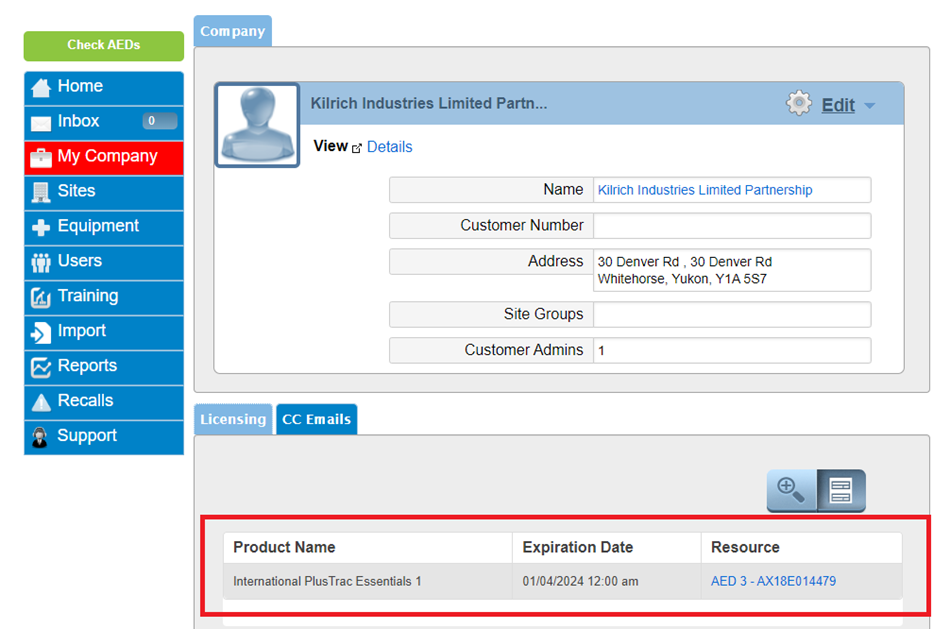Open Training menu label
The width and height of the screenshot is (950, 629).
click(88, 296)
